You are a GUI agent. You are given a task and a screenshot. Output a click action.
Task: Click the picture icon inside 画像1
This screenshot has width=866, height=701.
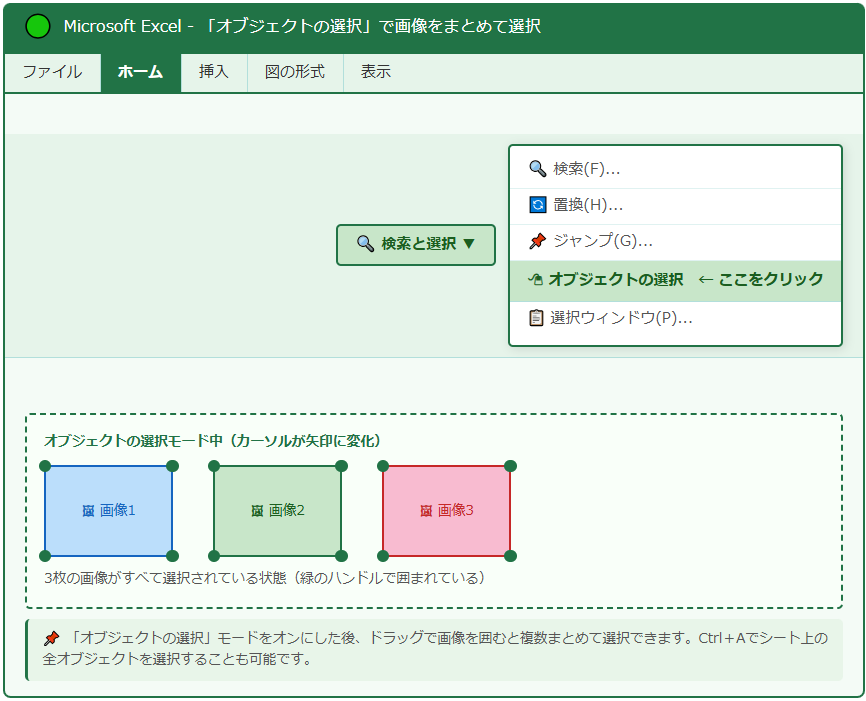tap(88, 511)
